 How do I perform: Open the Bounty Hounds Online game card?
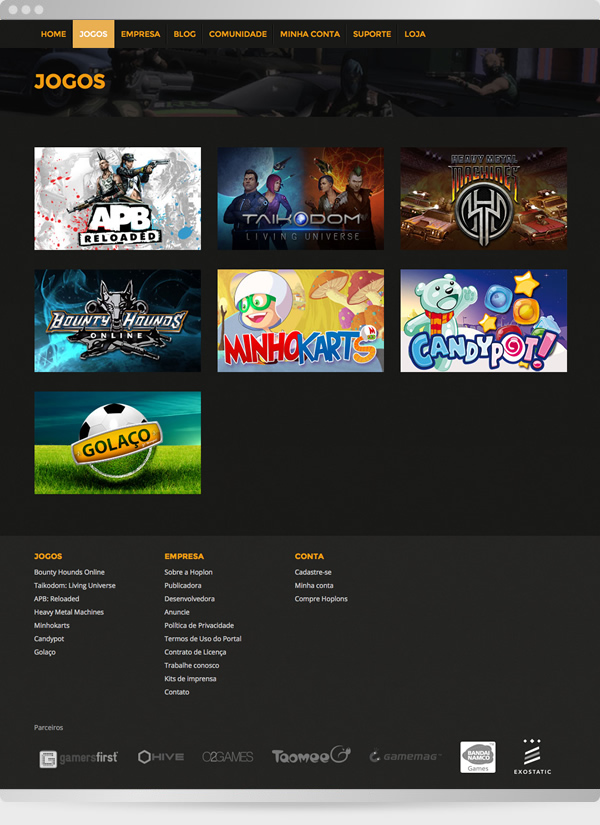pyautogui.click(x=117, y=320)
